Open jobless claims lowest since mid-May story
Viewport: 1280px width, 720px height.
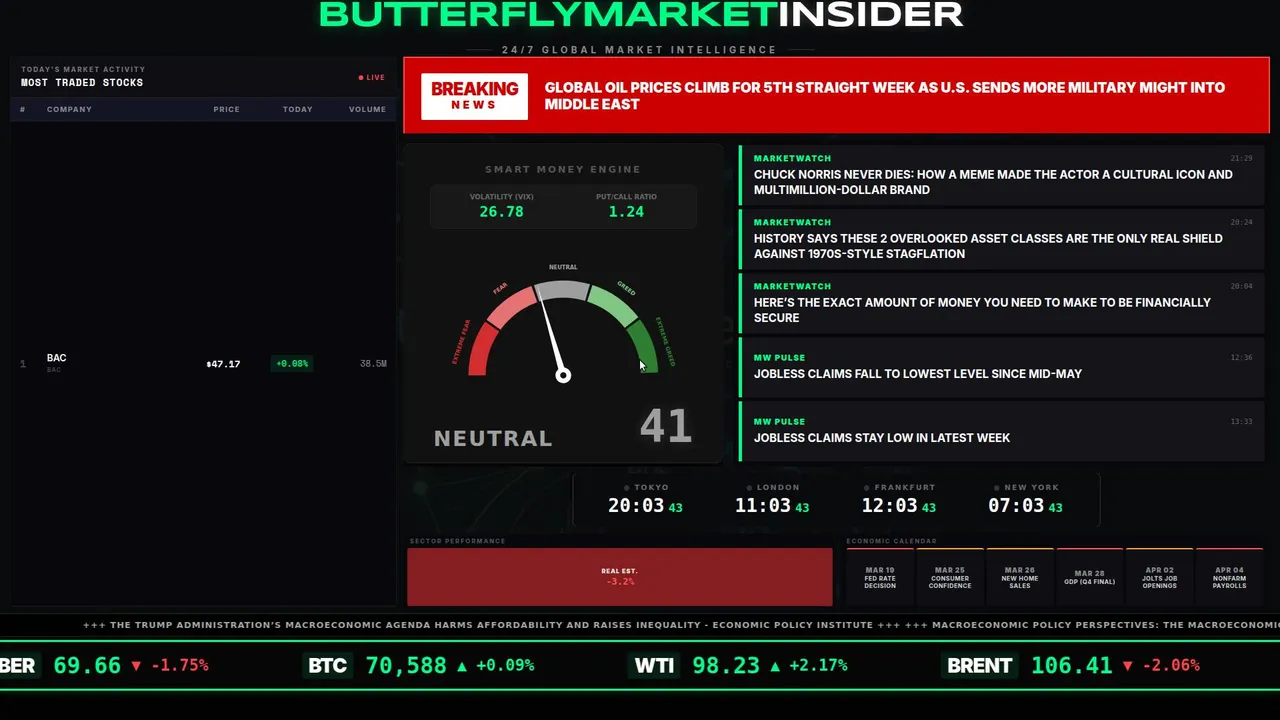coord(1002,366)
